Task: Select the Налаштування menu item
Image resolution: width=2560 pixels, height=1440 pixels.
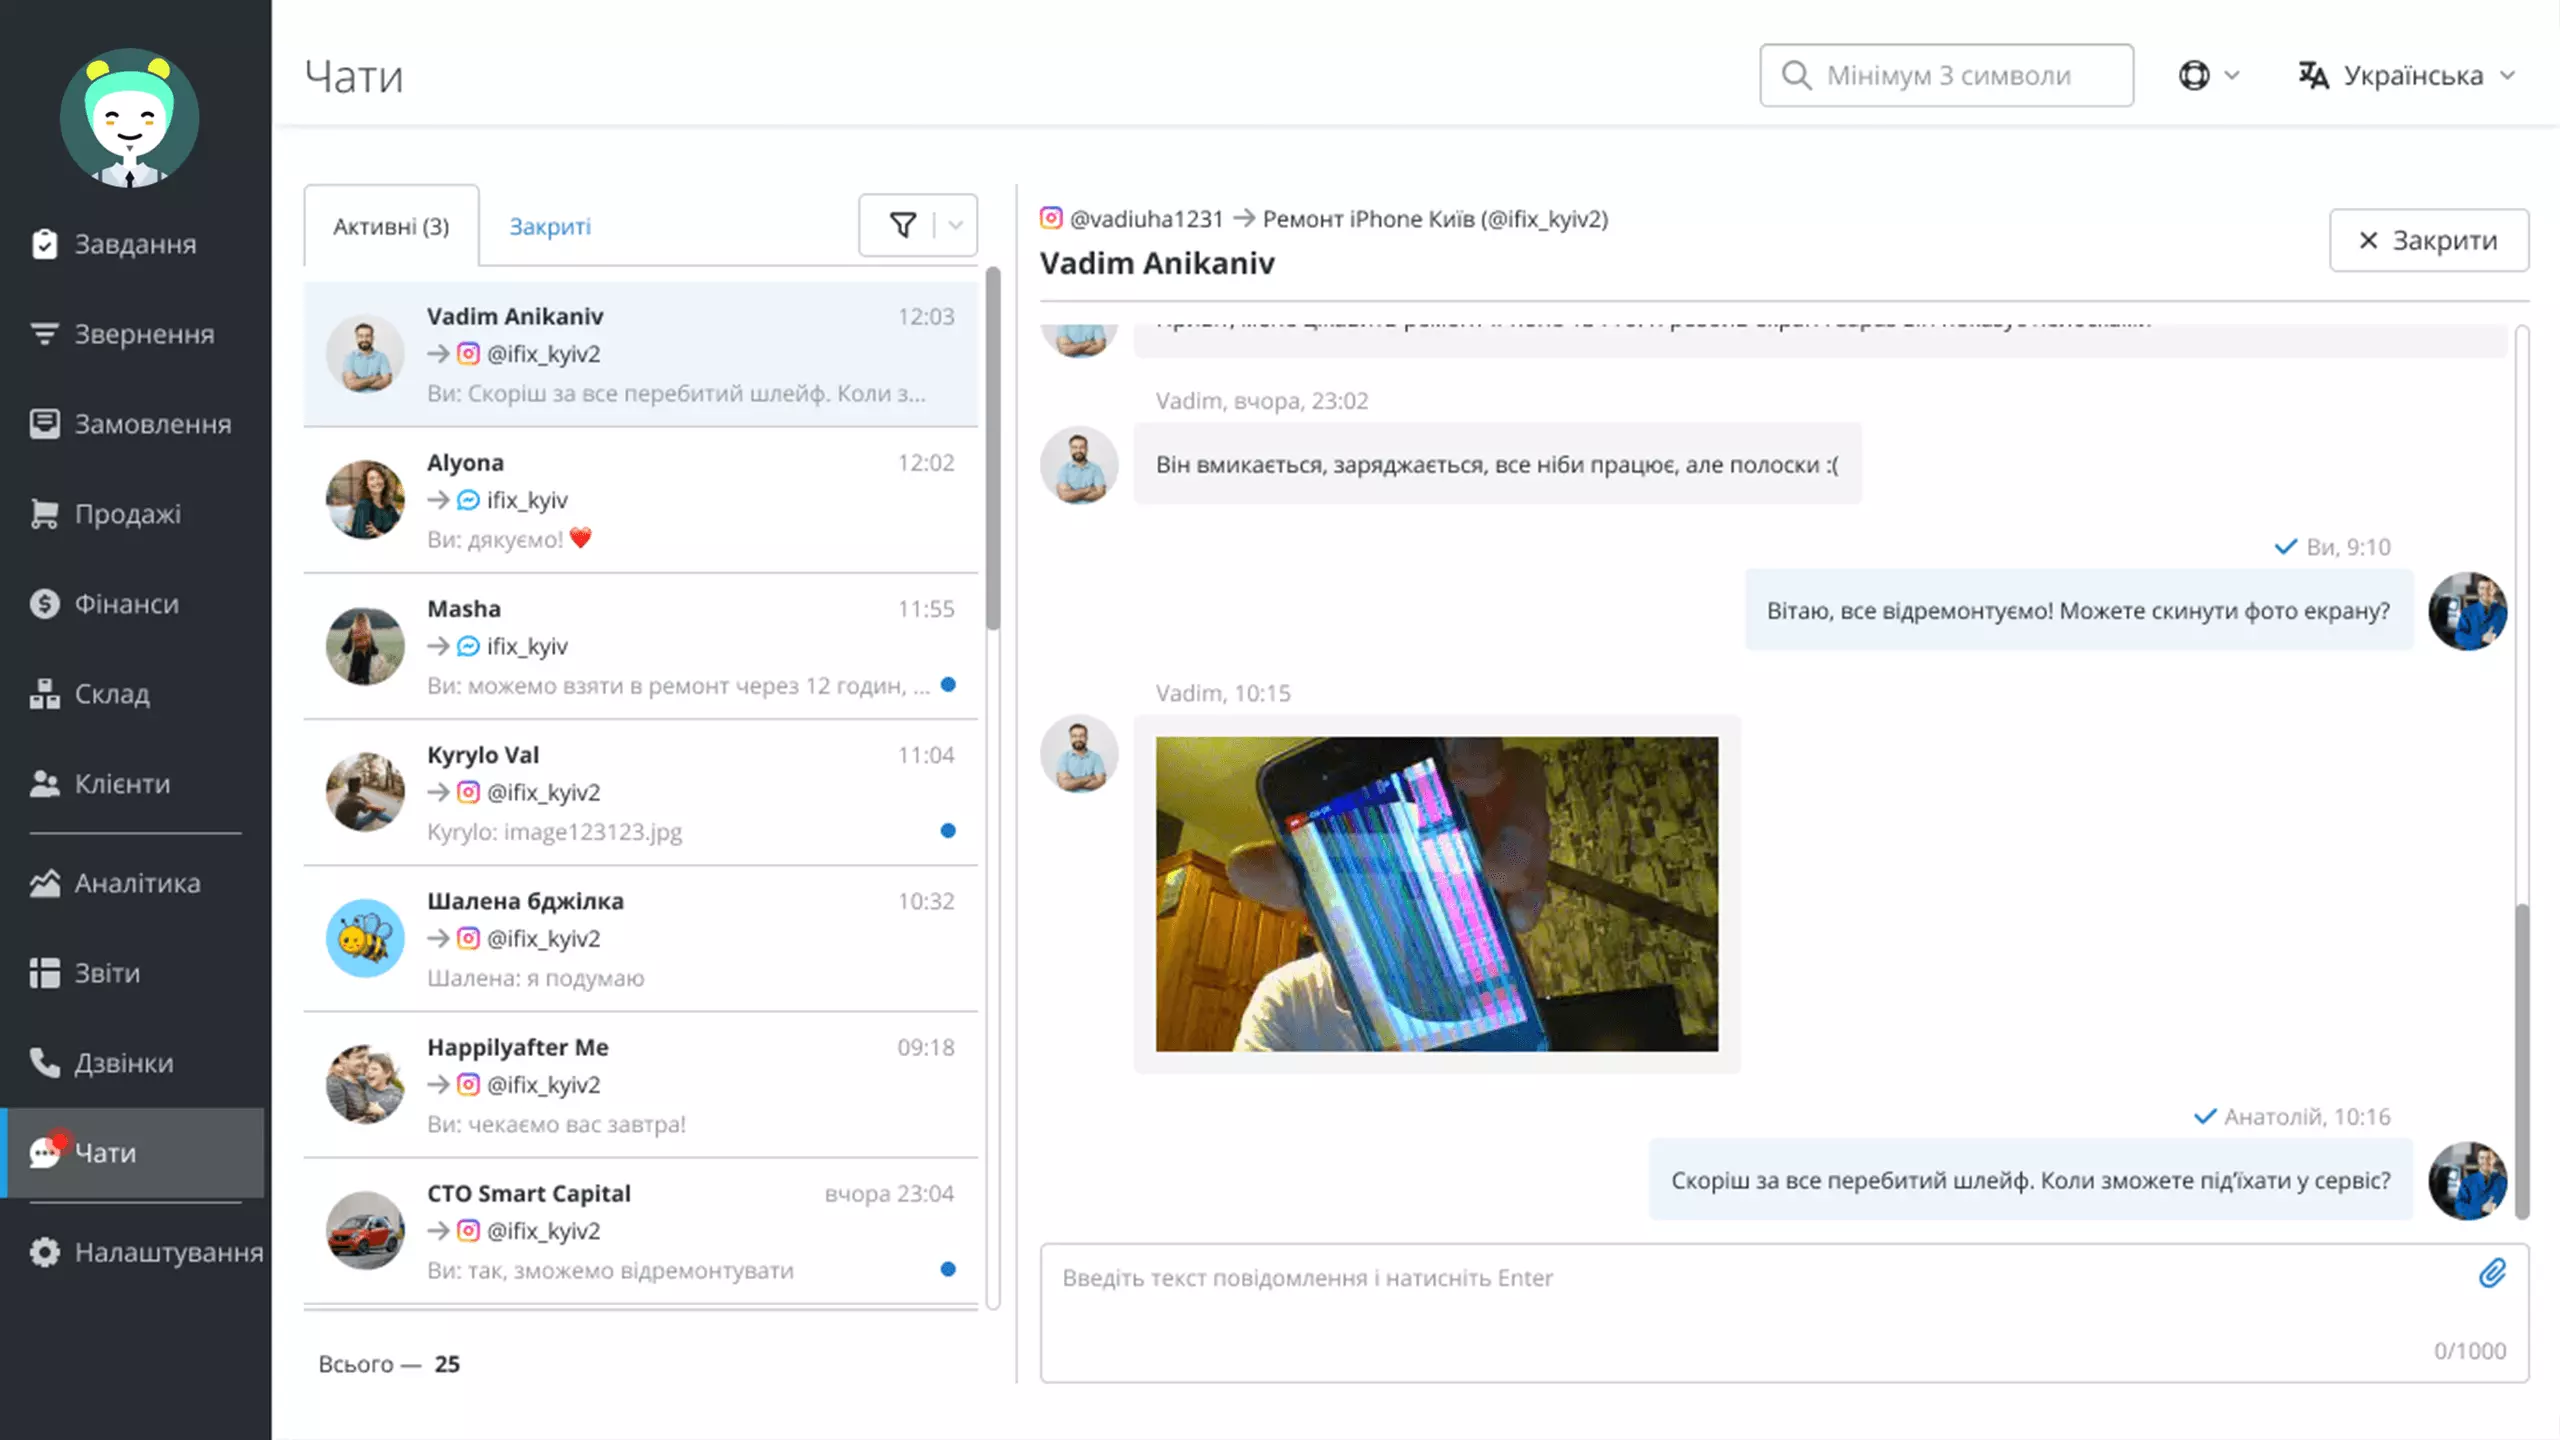Action: coord(136,1252)
